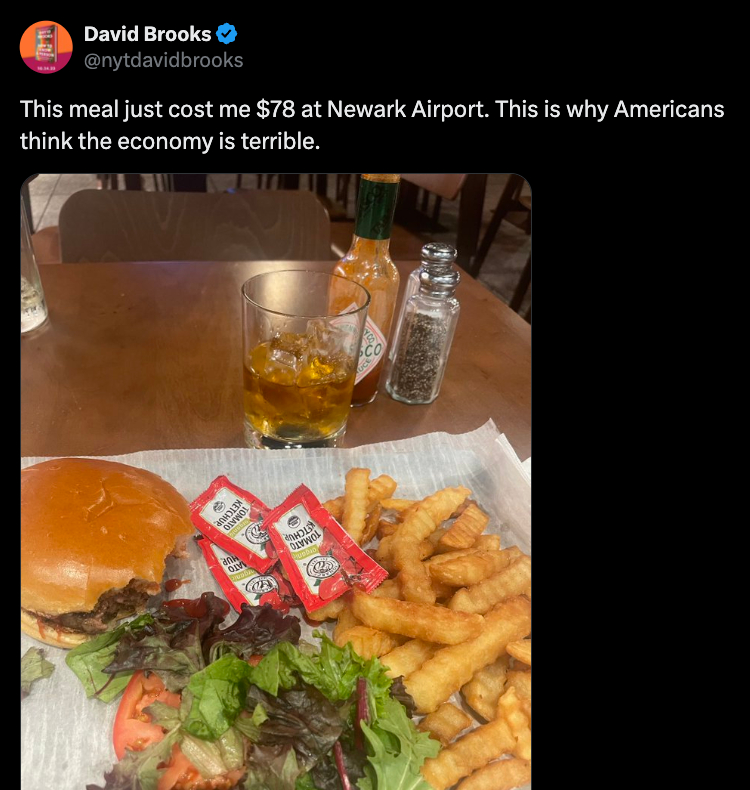Click the tweet text about Newark Airport

click(x=372, y=125)
